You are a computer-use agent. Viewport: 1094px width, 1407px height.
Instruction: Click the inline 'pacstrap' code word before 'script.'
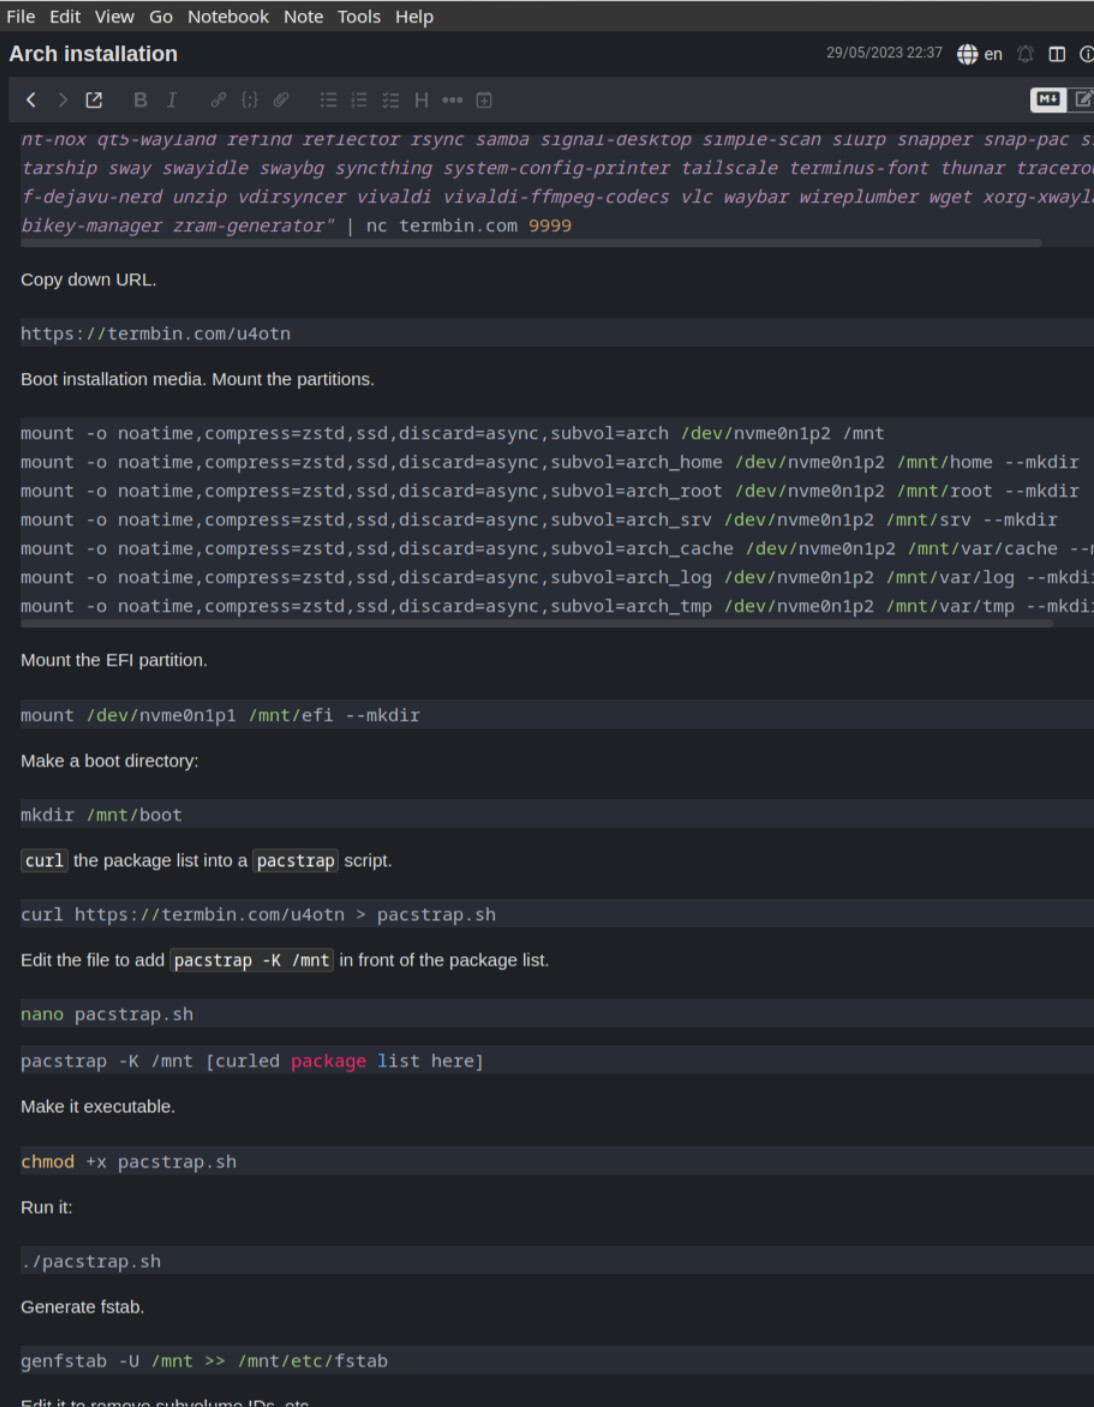click(x=296, y=861)
